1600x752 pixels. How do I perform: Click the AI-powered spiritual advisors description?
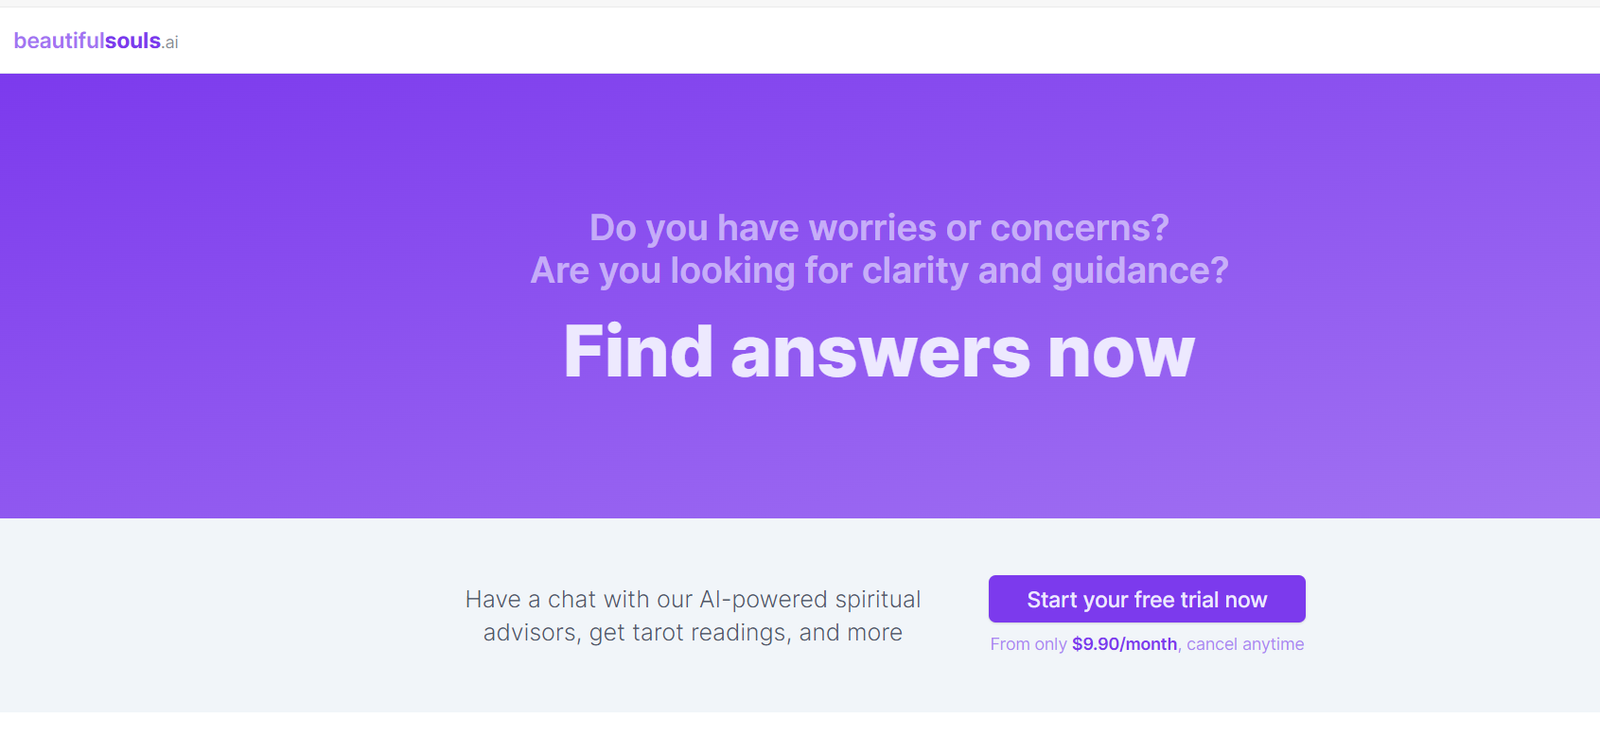coord(693,616)
